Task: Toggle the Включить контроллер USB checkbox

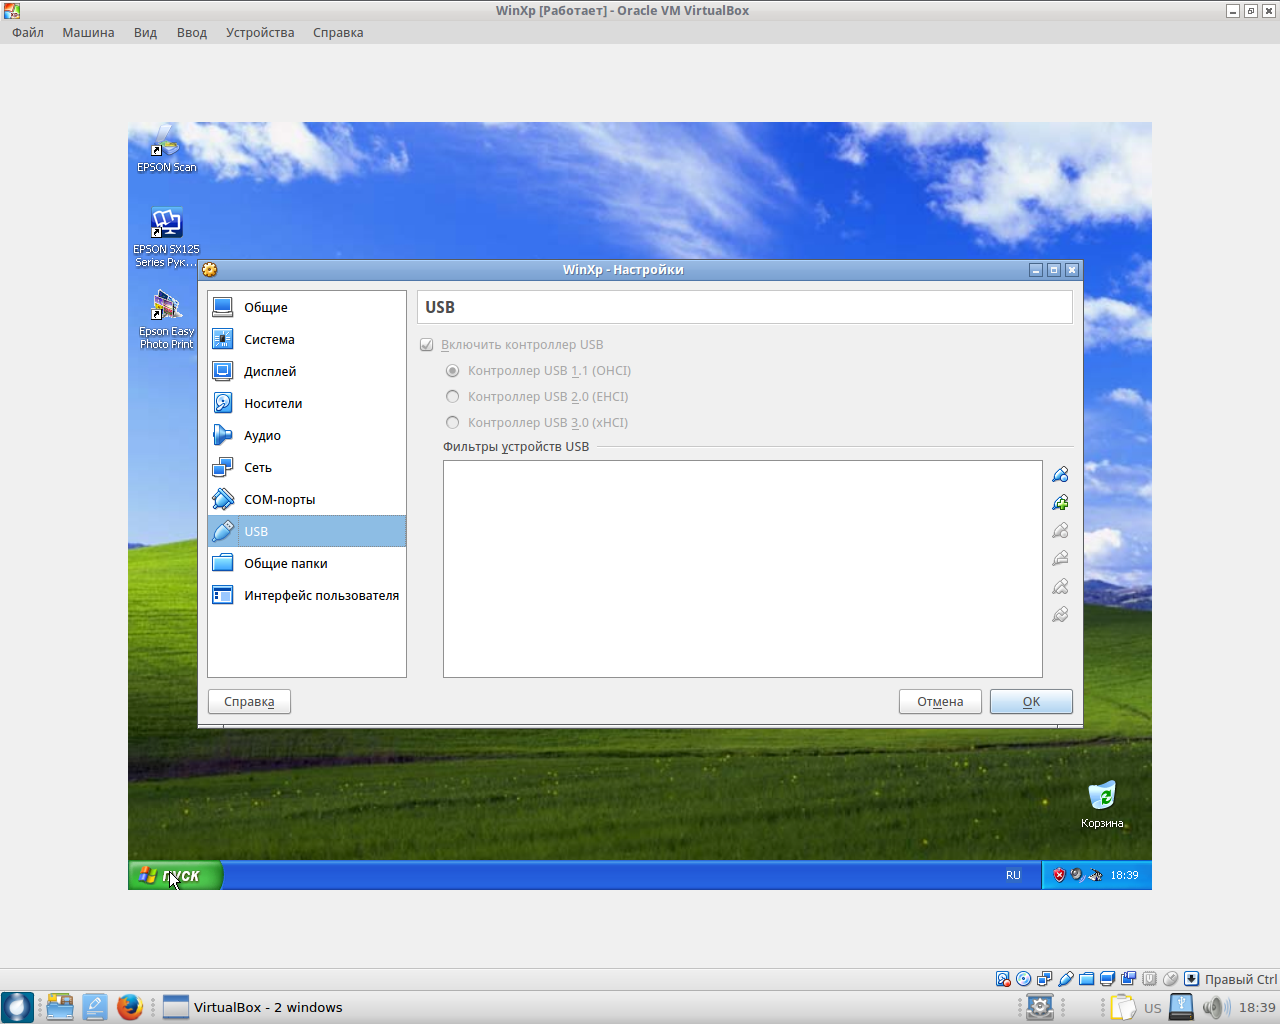Action: click(427, 345)
